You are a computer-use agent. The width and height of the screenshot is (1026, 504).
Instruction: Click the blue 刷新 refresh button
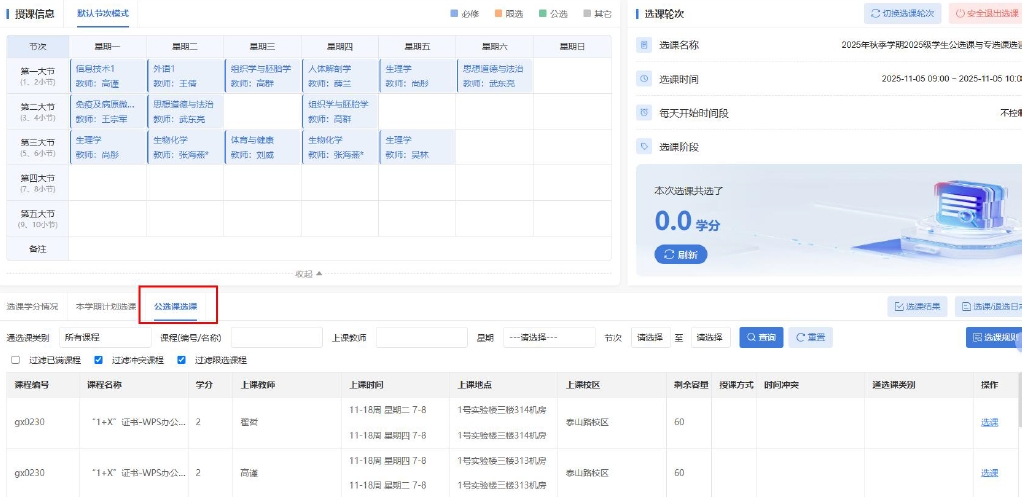[681, 255]
